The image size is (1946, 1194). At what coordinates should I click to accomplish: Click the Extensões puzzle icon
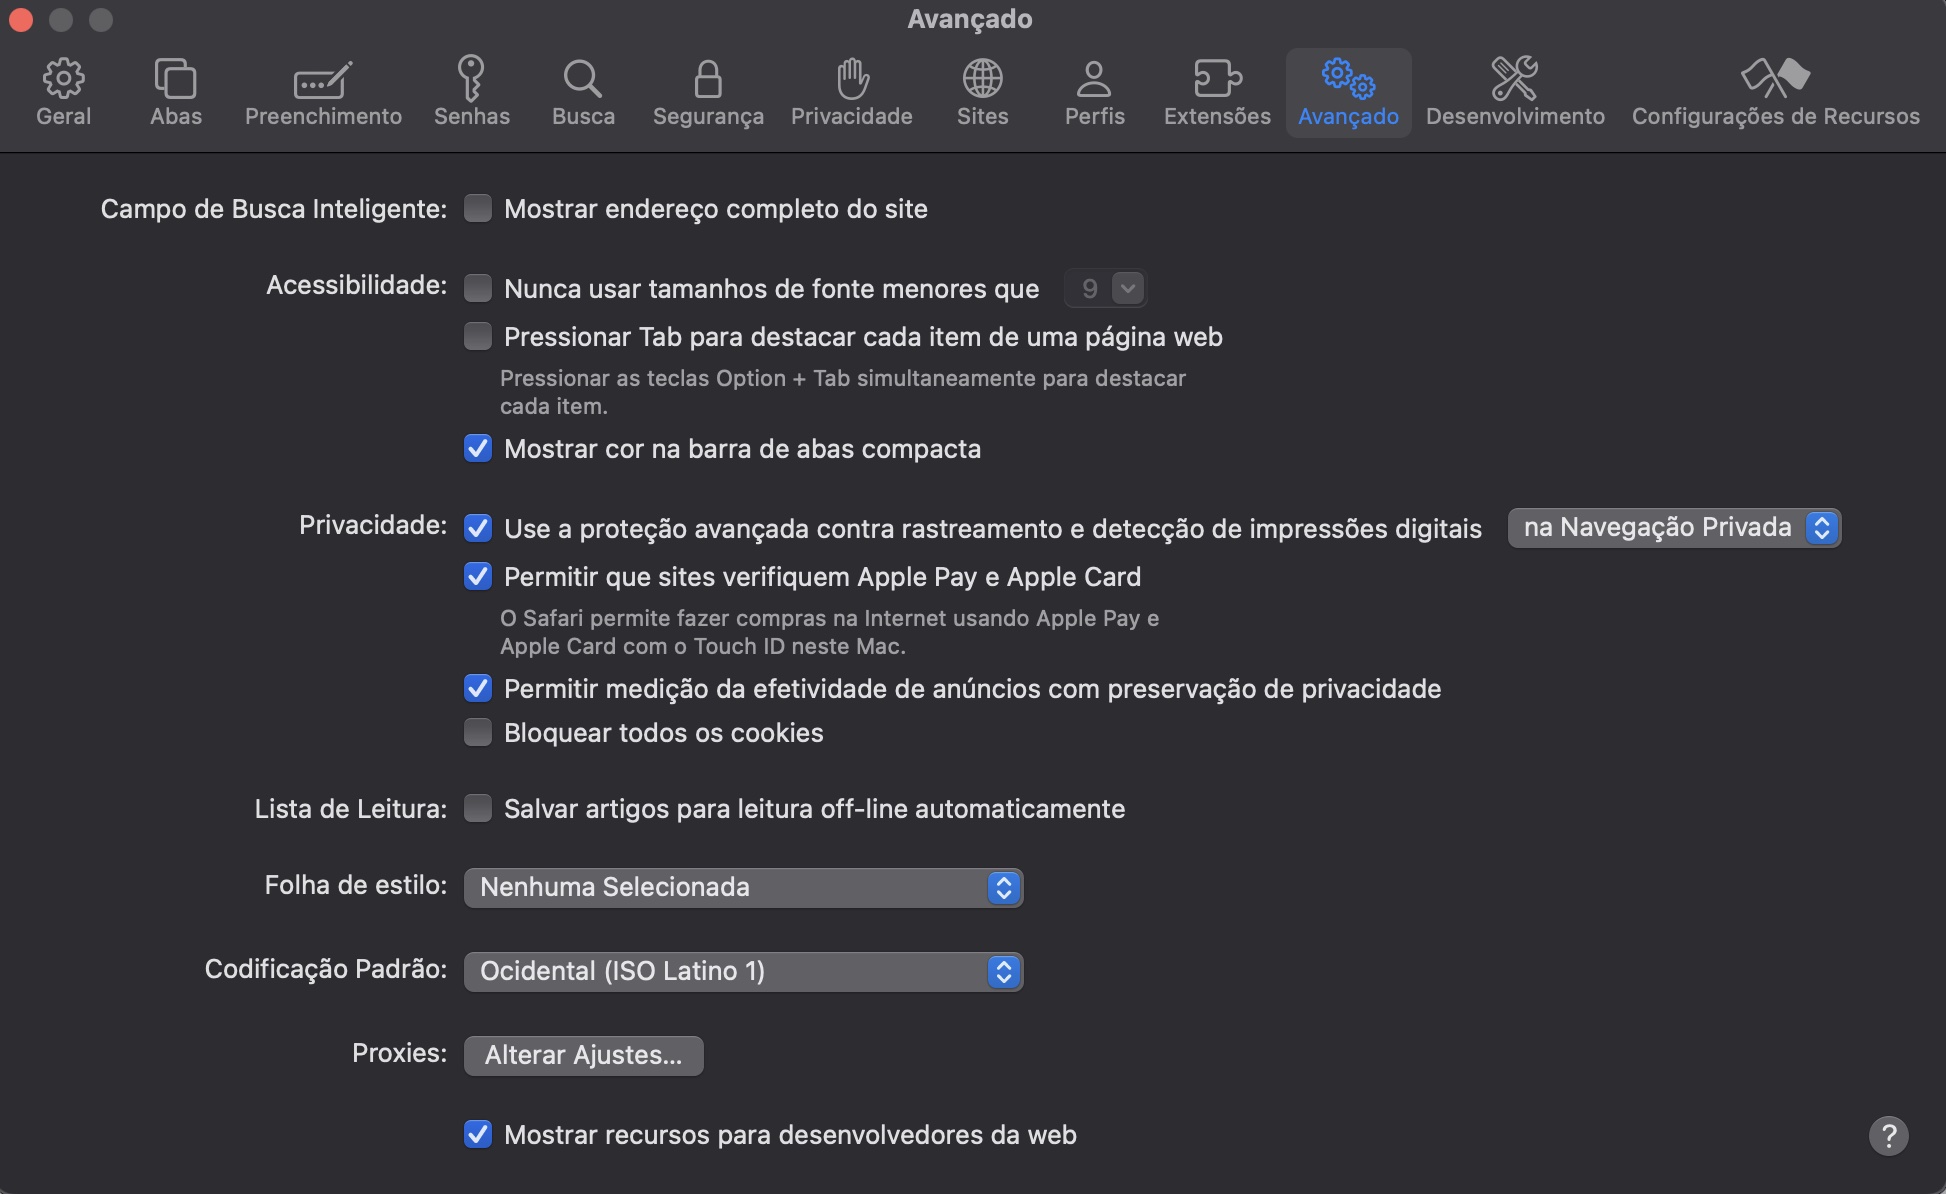coord(1216,91)
